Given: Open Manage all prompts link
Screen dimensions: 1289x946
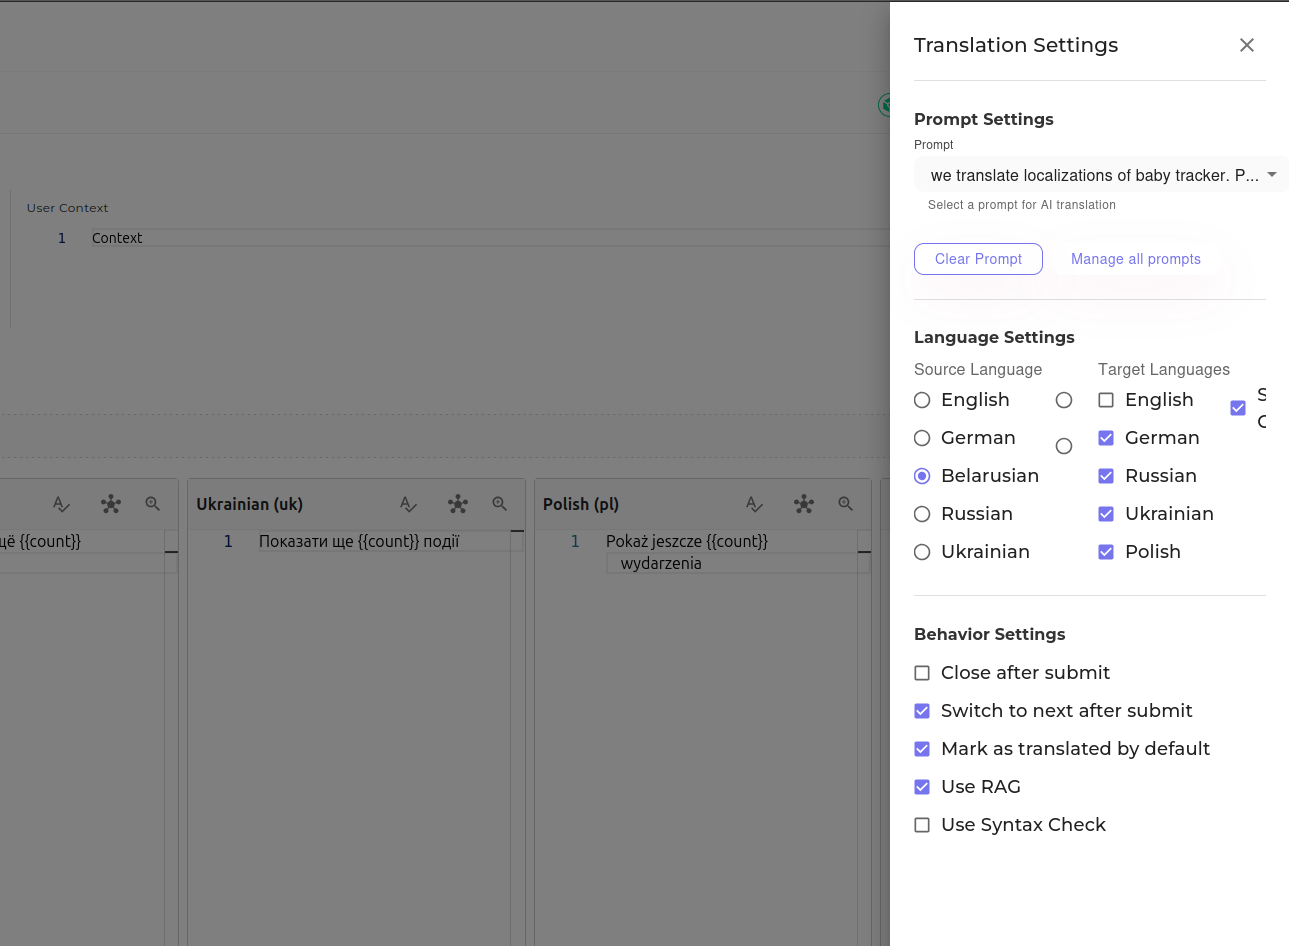Looking at the screenshot, I should pyautogui.click(x=1135, y=259).
